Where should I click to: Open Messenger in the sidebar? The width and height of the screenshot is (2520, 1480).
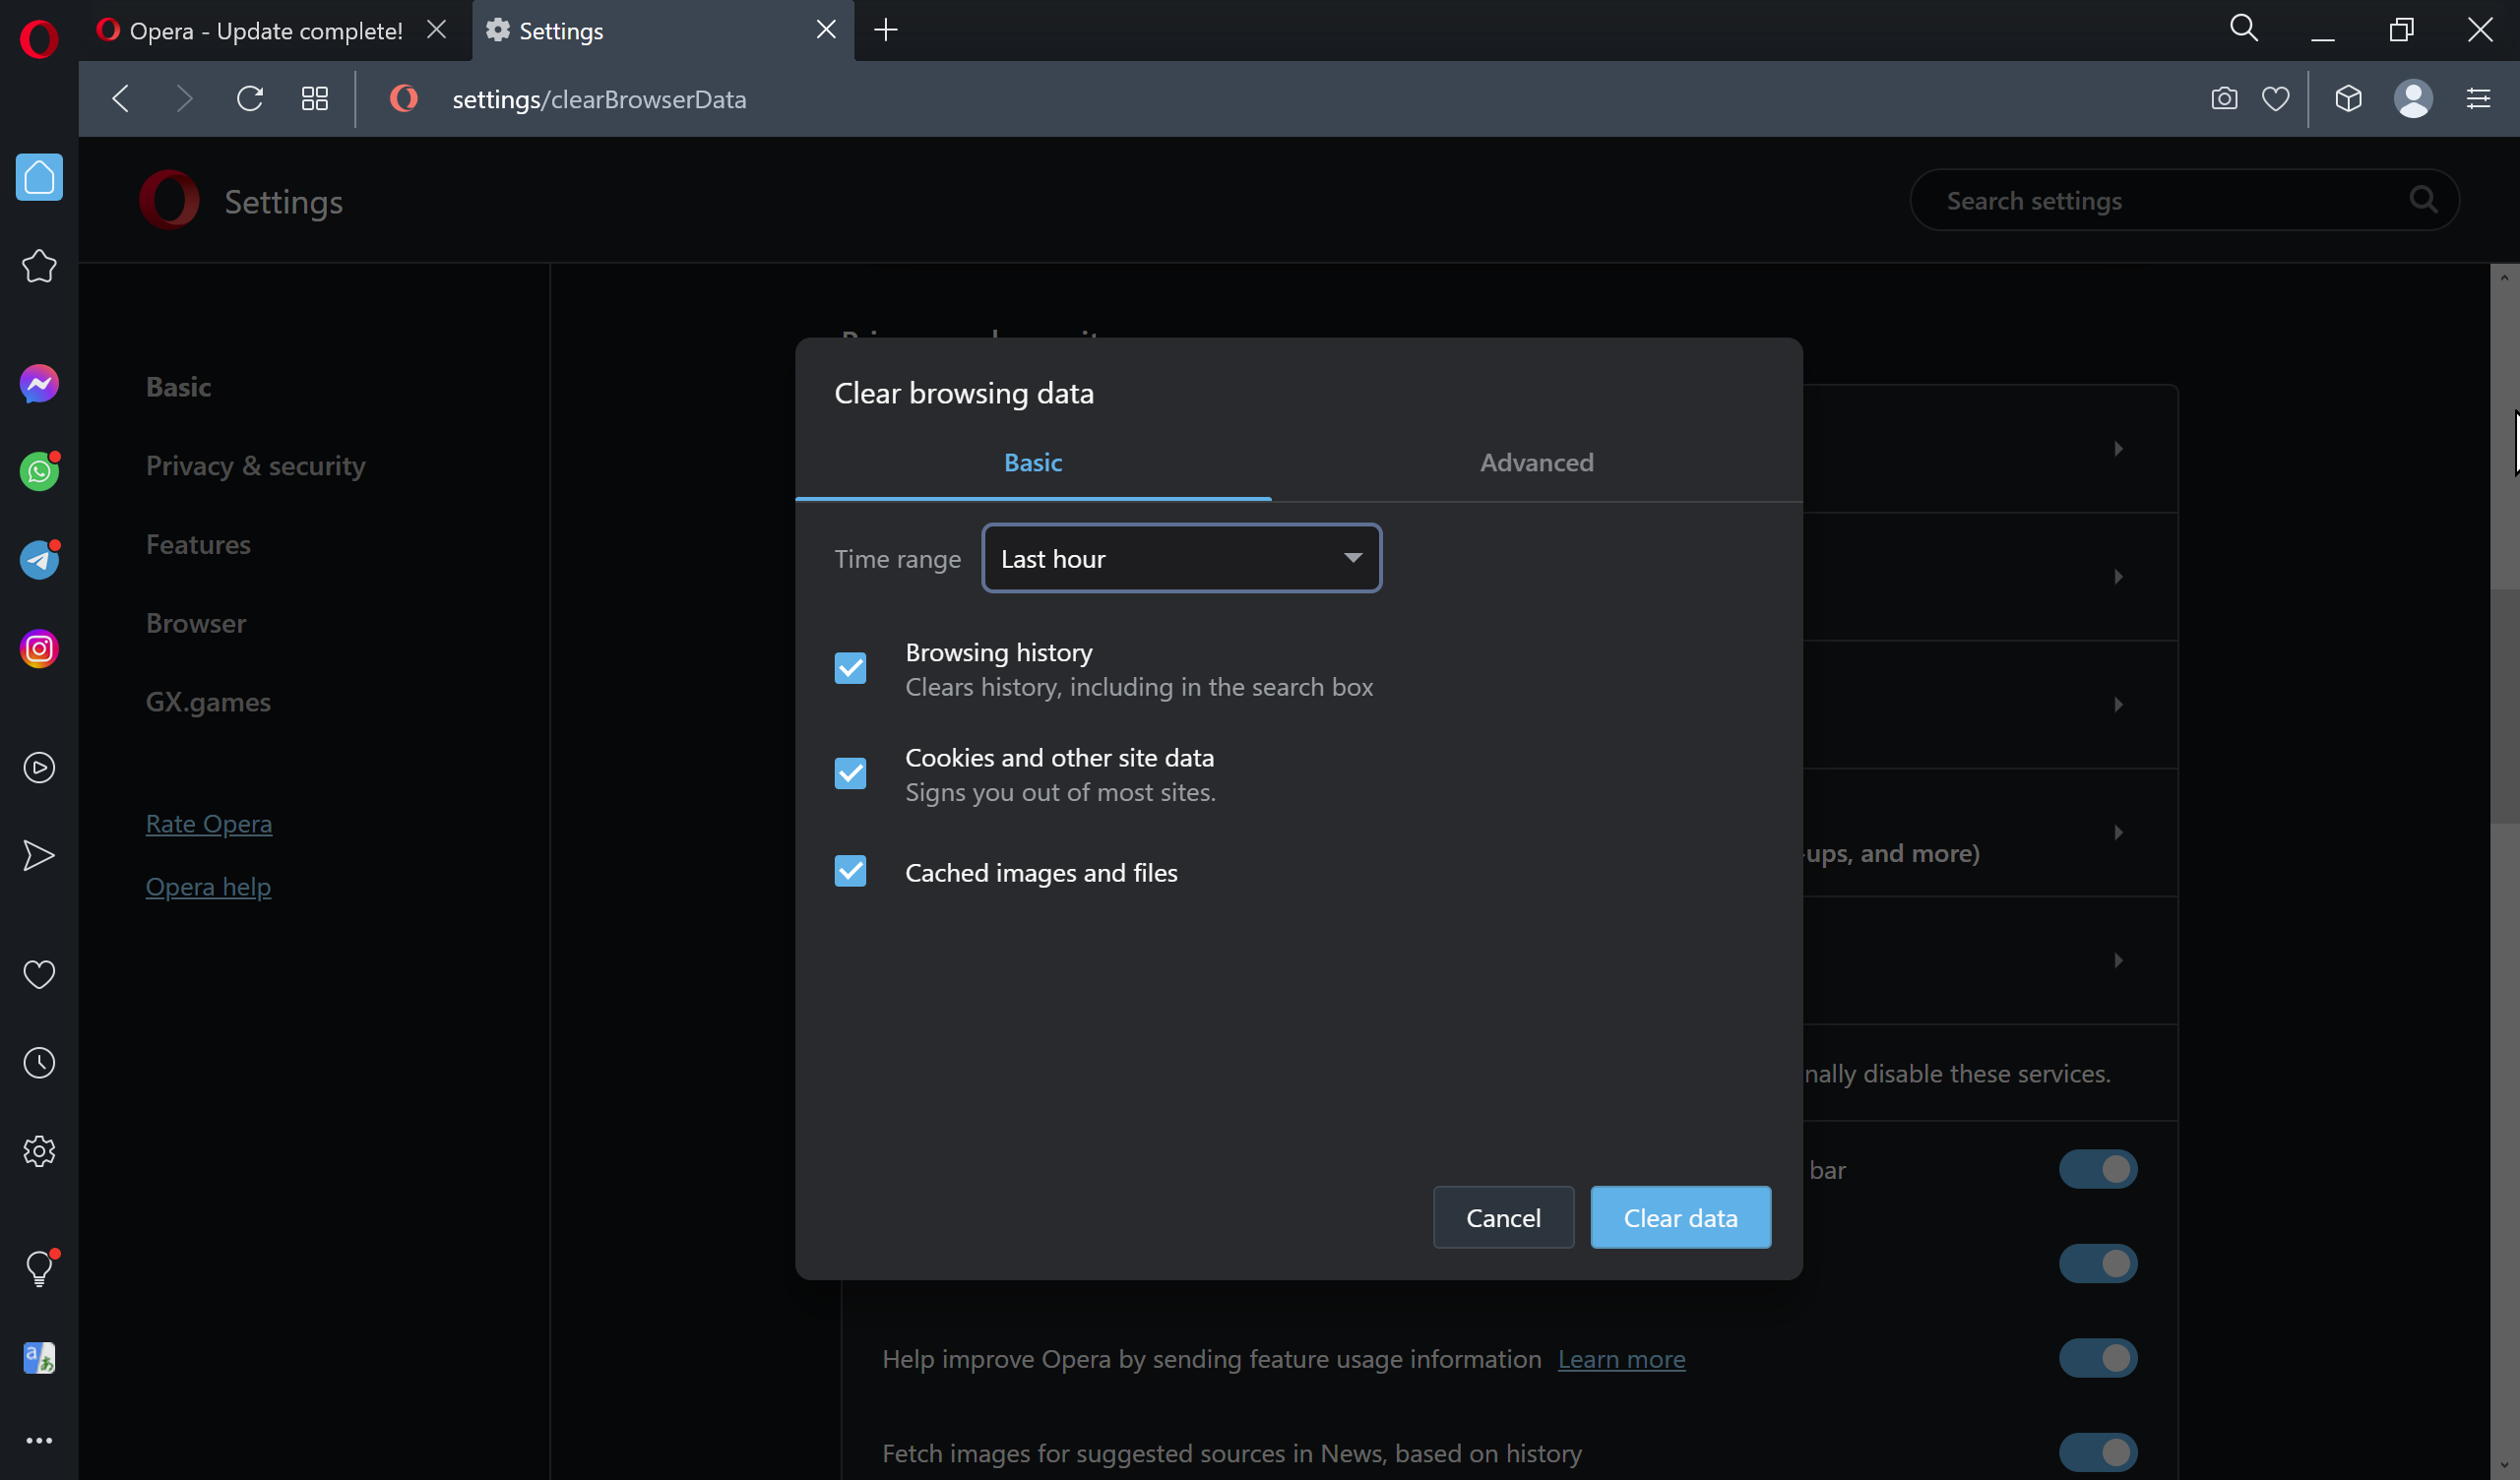[x=39, y=384]
